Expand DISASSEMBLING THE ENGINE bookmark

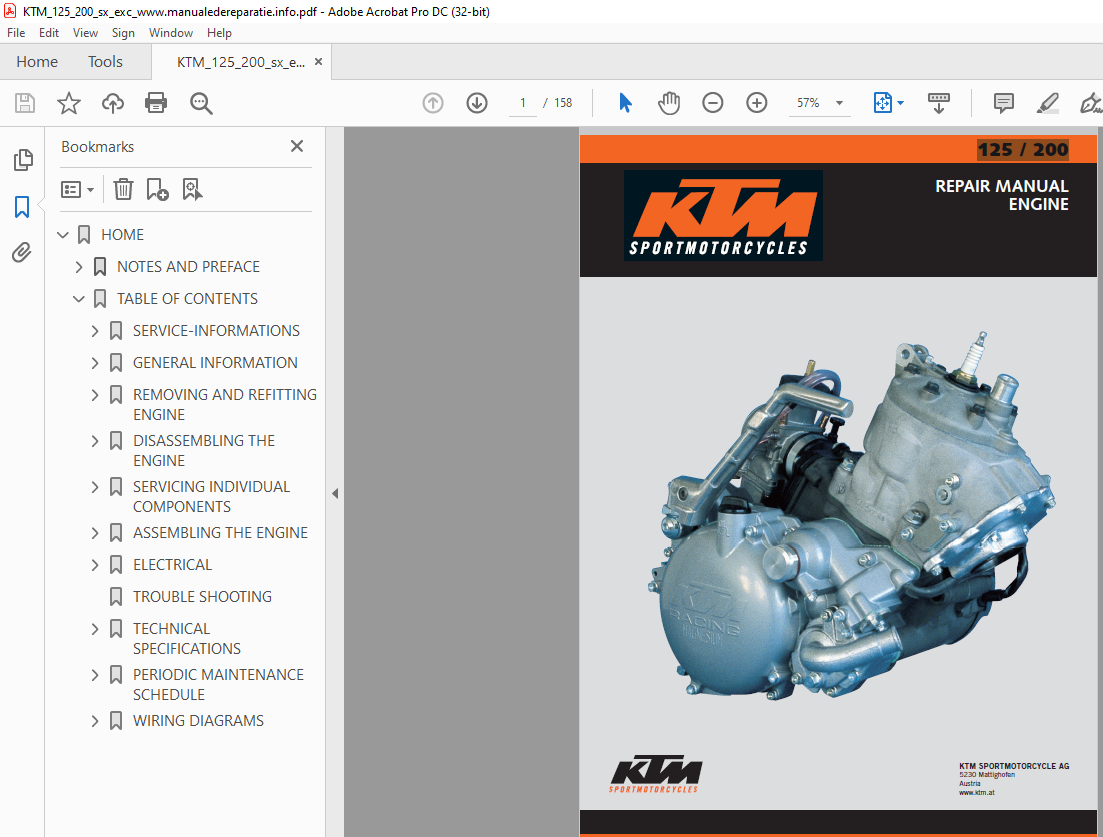(95, 441)
